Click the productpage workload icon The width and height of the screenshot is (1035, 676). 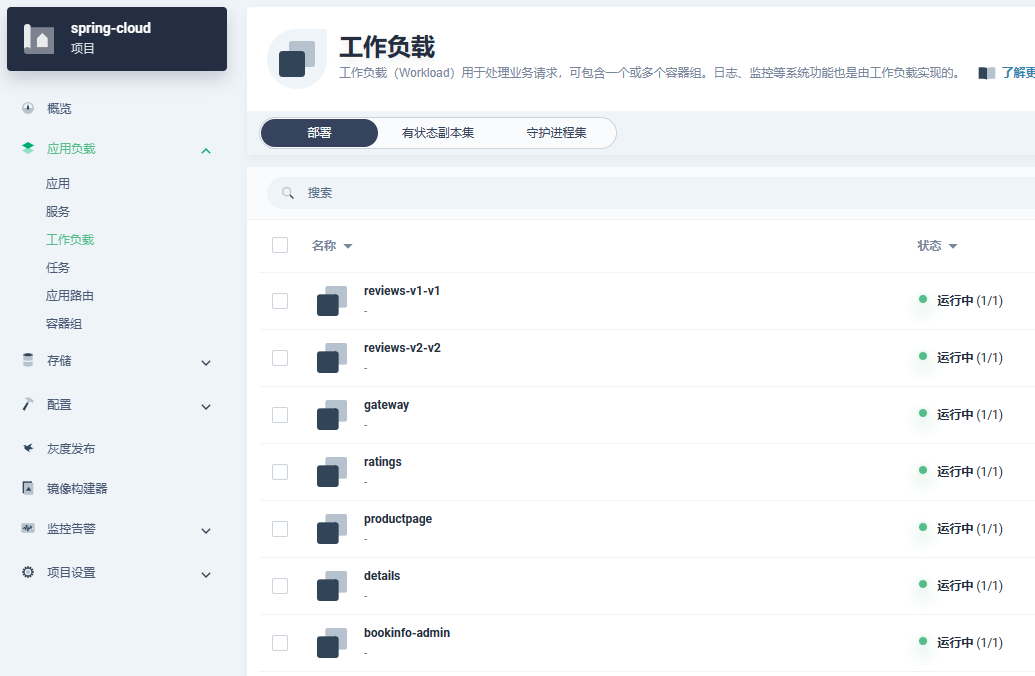(x=332, y=529)
